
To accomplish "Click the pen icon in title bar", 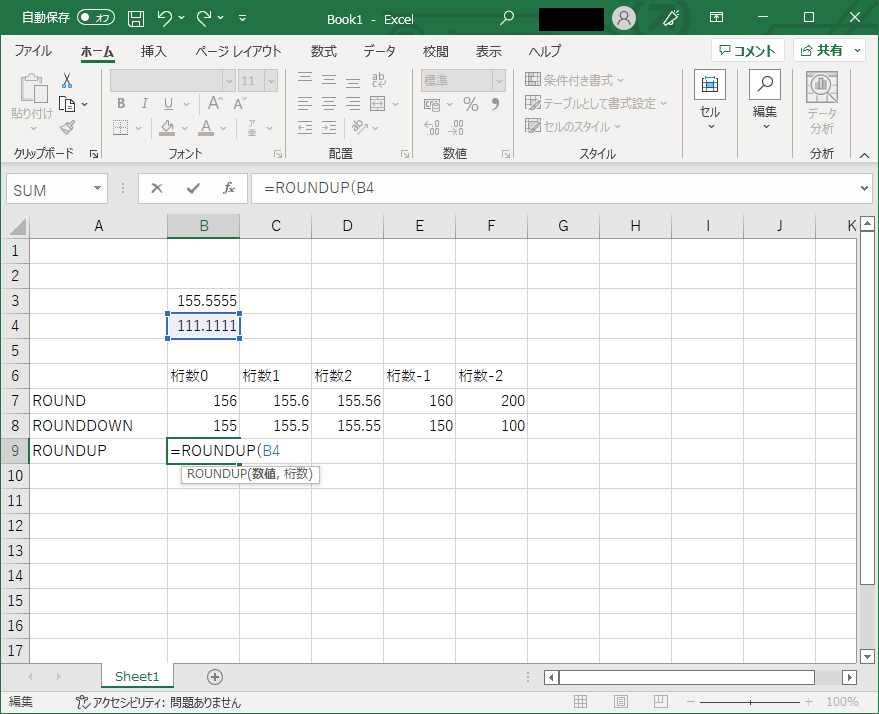I will [670, 18].
